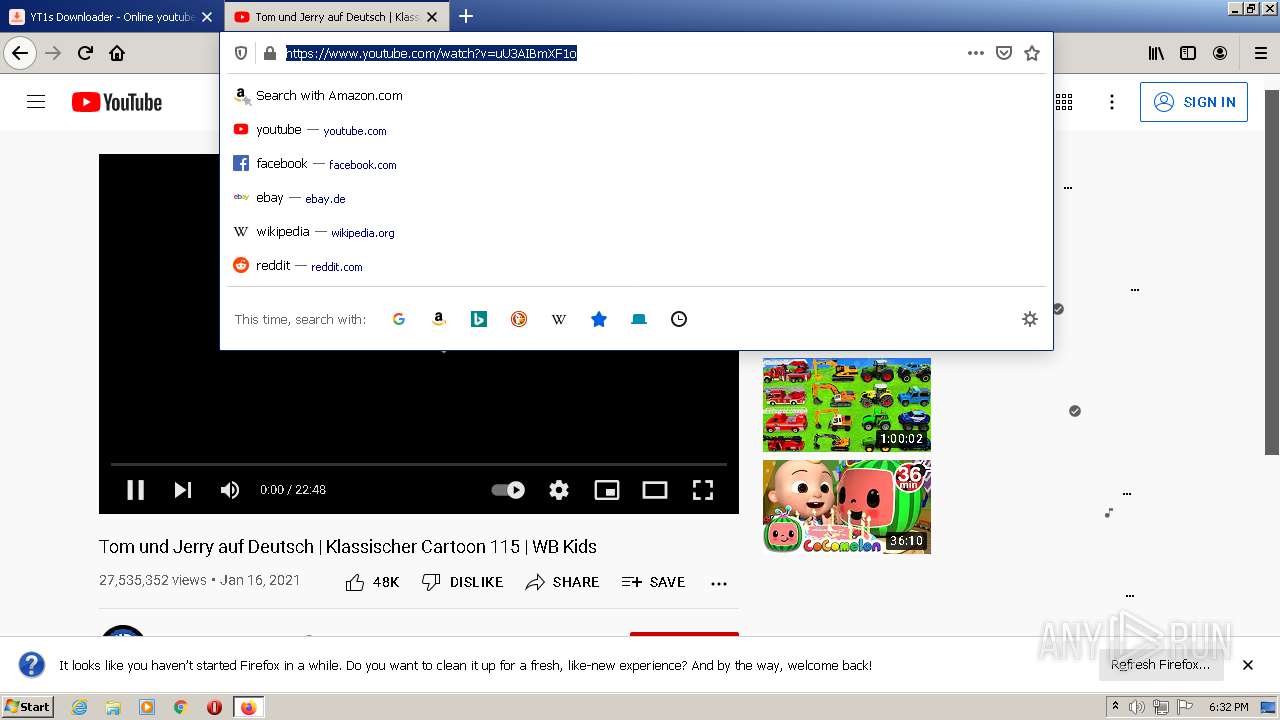Click the SAVE button
The image size is (1280, 720).
pos(653,582)
